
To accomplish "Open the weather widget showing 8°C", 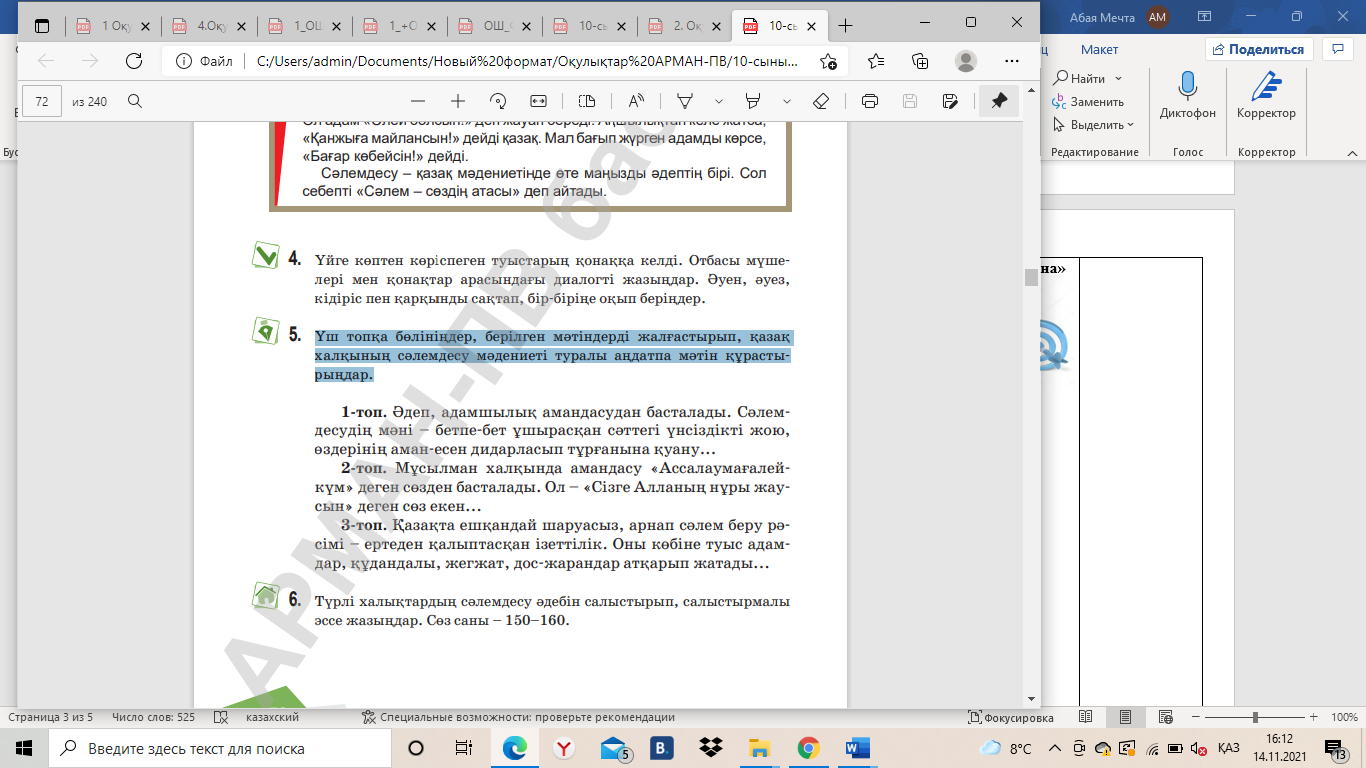I will click(1007, 748).
